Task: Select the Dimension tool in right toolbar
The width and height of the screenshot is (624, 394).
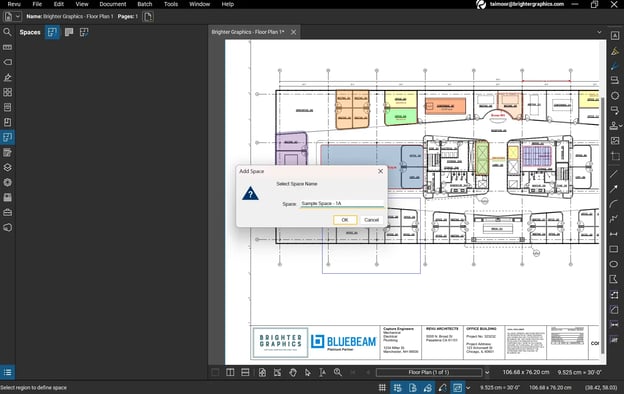Action: [614, 234]
